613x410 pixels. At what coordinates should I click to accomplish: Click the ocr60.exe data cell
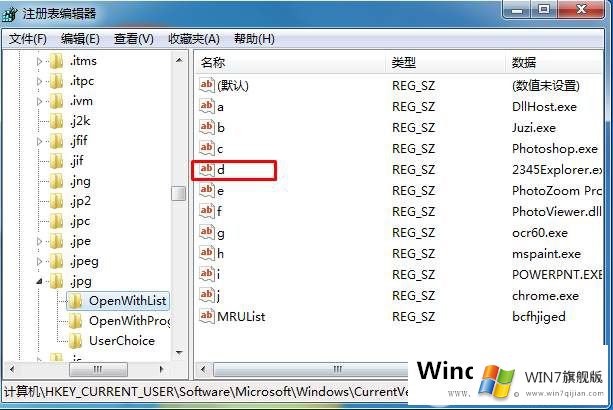[x=540, y=233]
